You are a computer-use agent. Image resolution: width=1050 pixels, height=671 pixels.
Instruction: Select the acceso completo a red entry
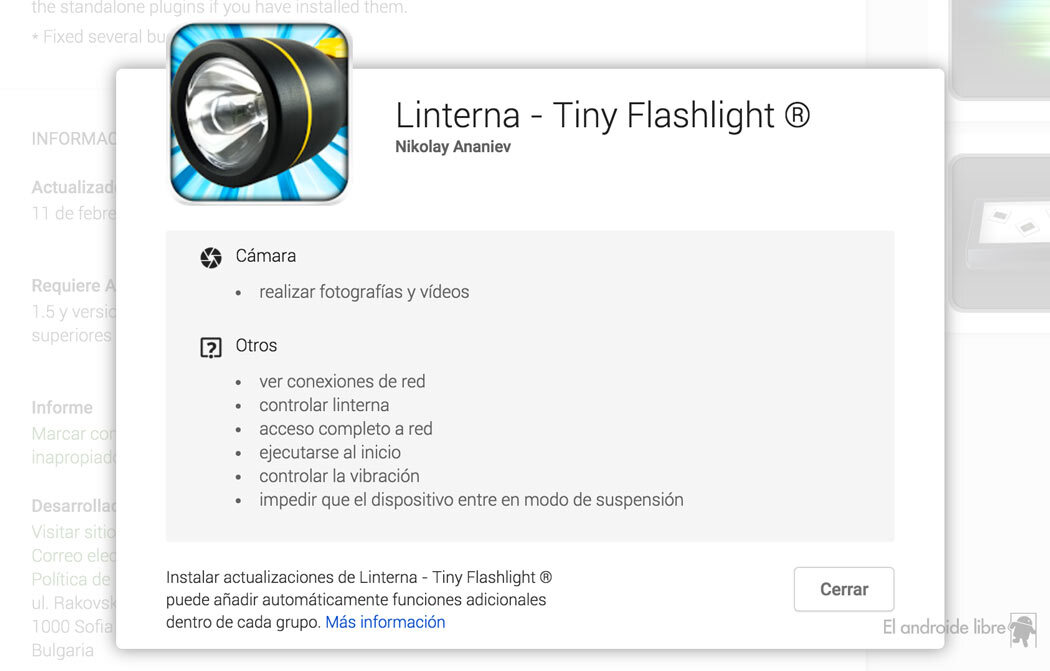(x=346, y=429)
